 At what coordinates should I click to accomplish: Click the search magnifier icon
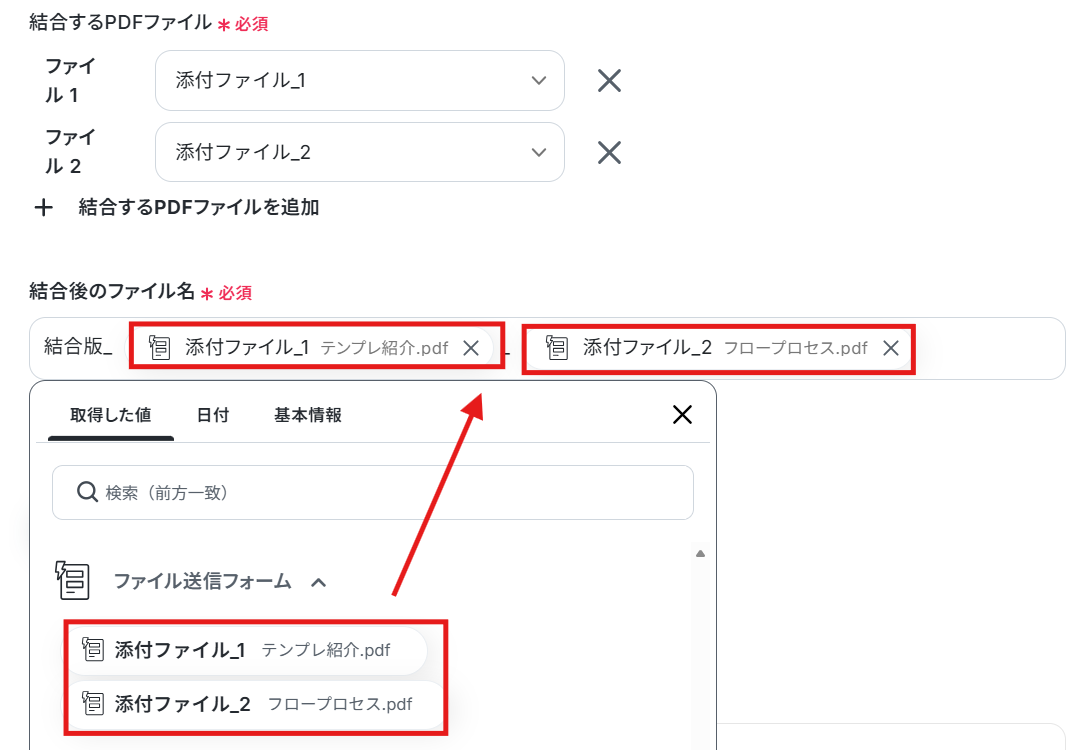pos(87,492)
